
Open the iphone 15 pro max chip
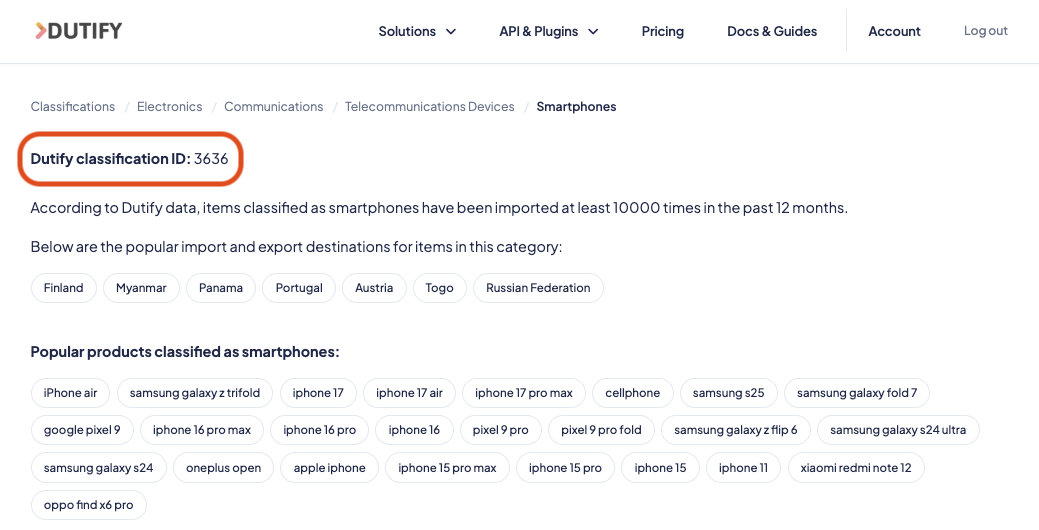click(447, 468)
